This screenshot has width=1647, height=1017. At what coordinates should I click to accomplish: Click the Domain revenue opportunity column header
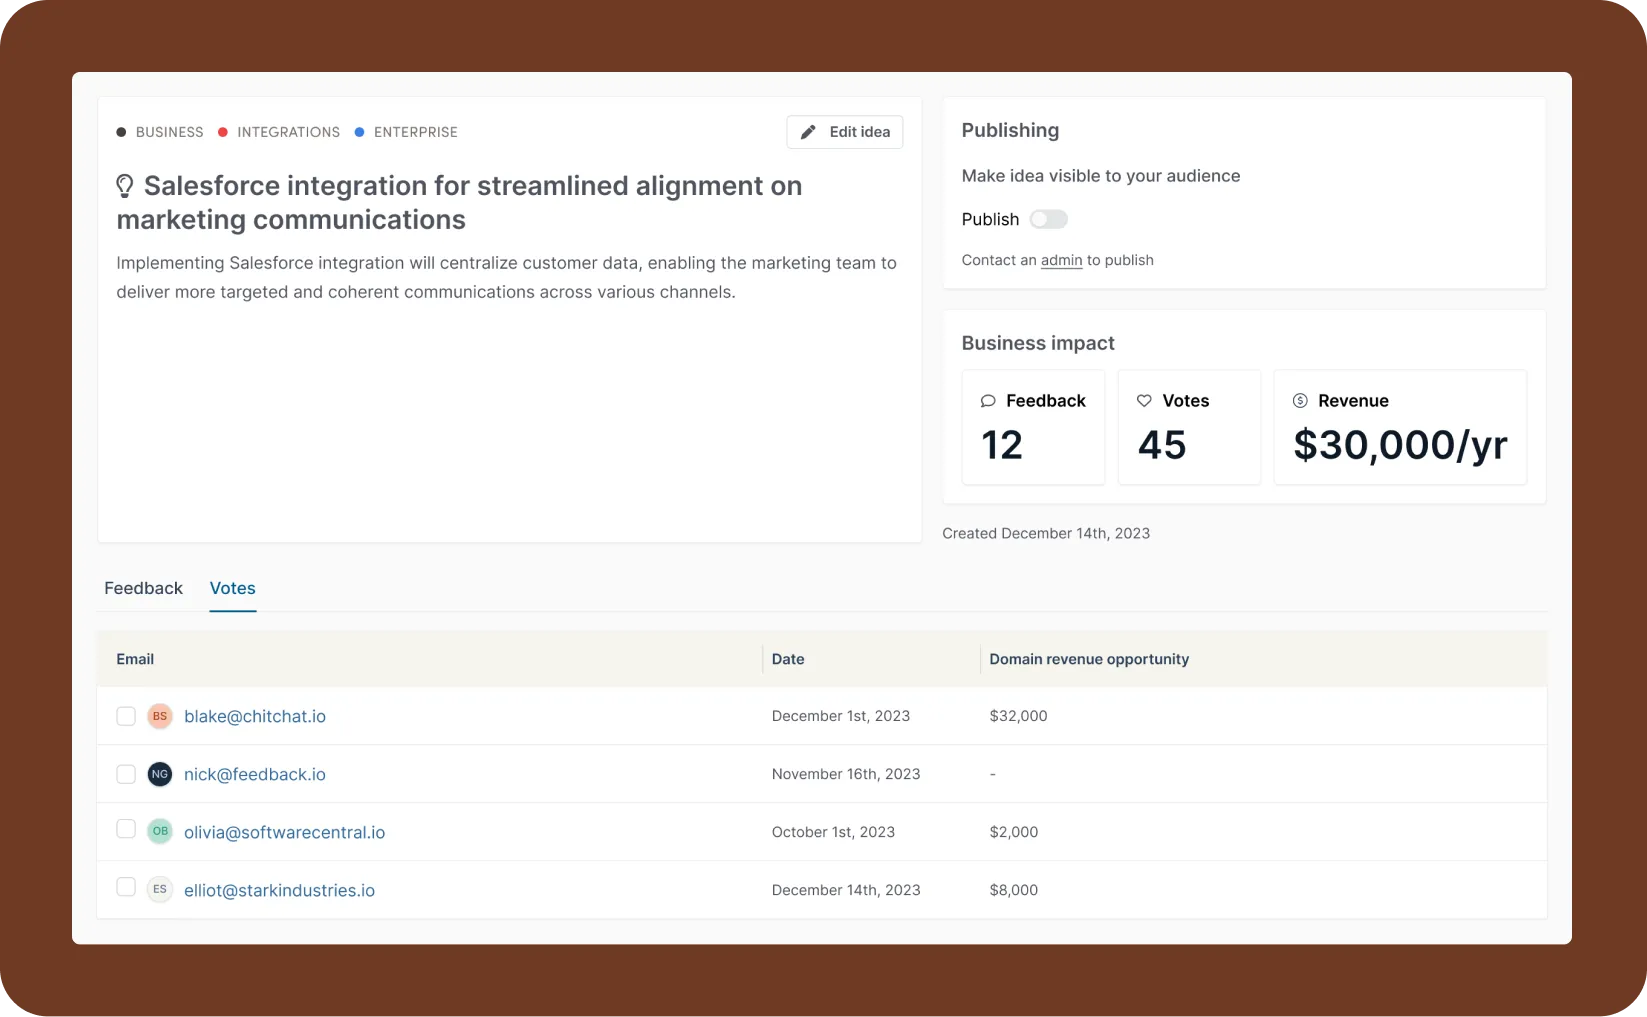tap(1088, 659)
